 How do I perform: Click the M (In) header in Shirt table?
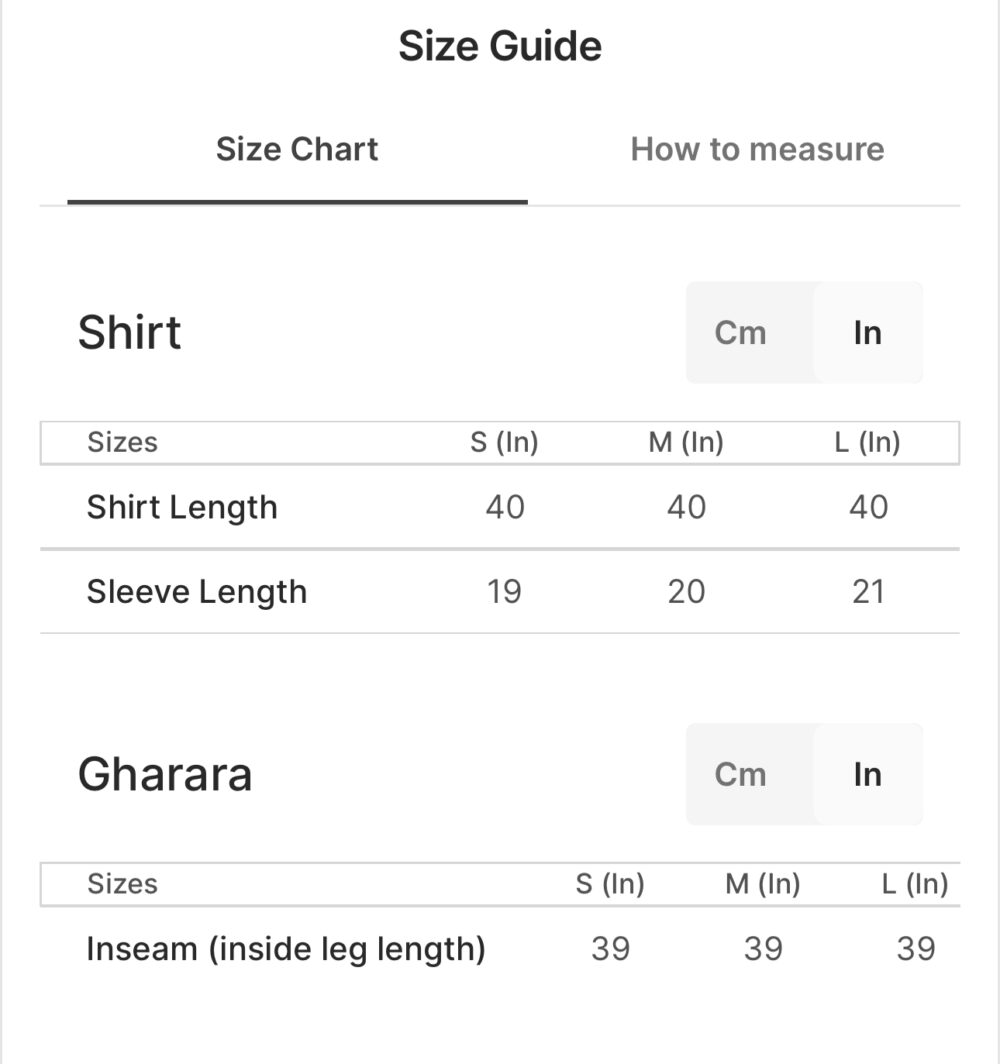[x=686, y=442]
